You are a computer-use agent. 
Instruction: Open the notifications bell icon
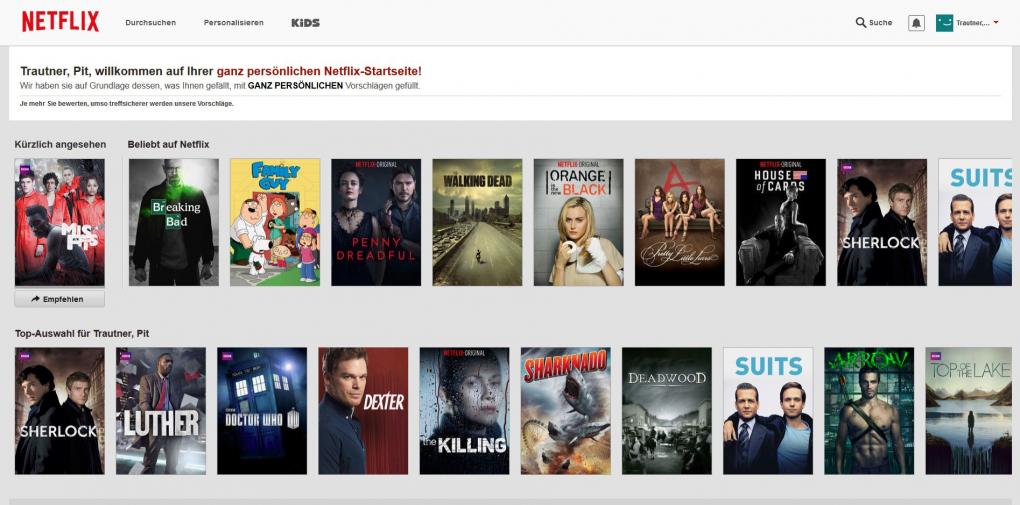pos(916,23)
